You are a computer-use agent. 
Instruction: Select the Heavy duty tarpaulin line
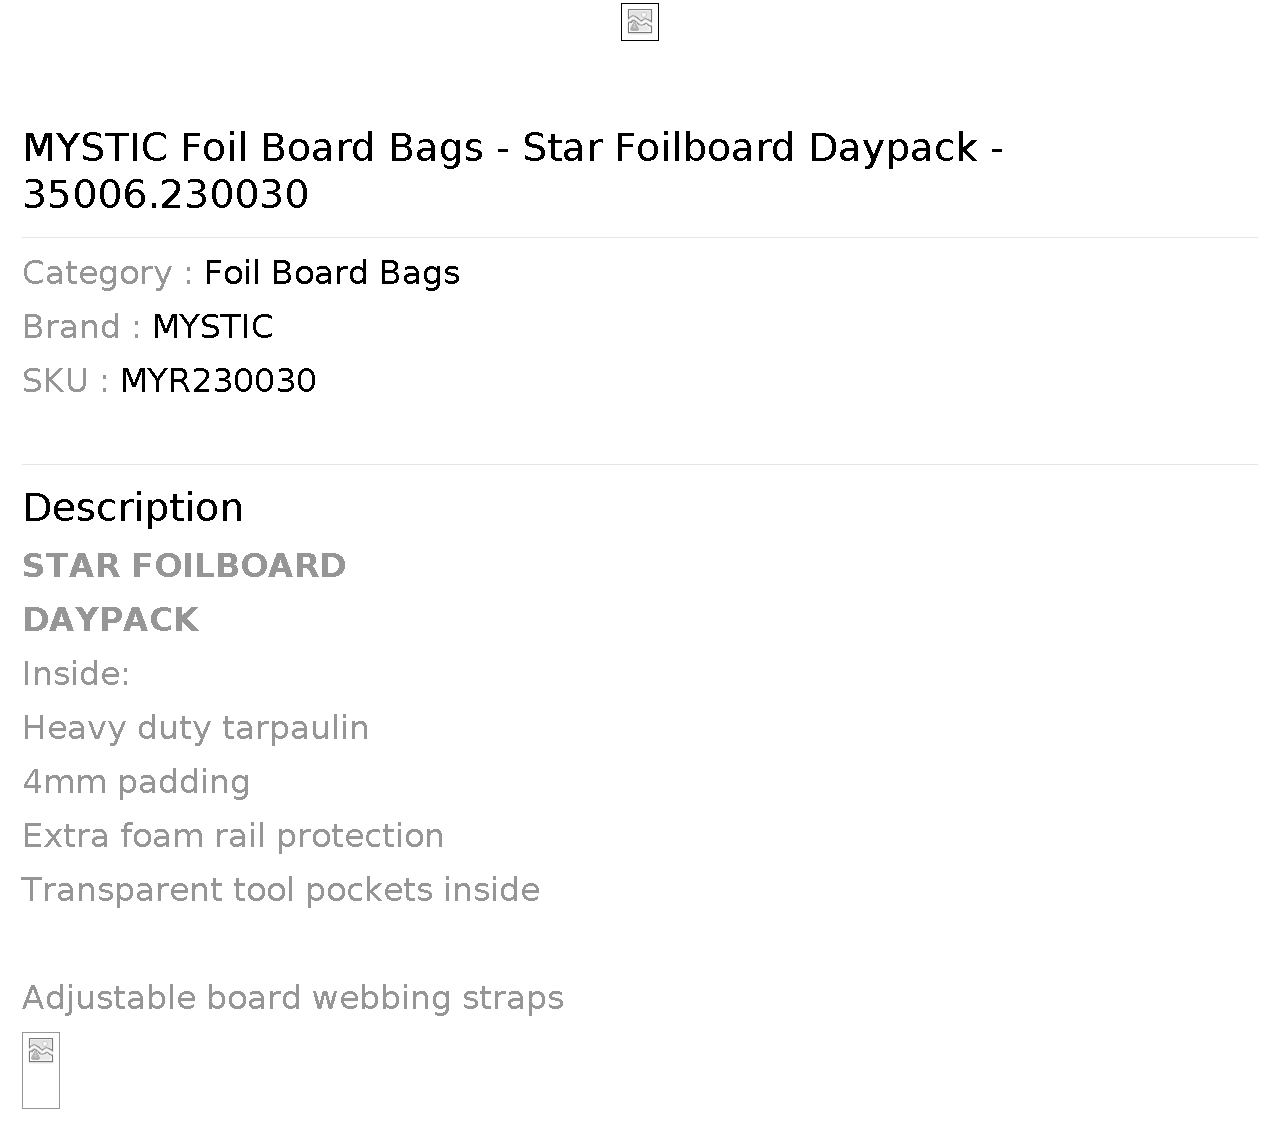[x=196, y=728]
